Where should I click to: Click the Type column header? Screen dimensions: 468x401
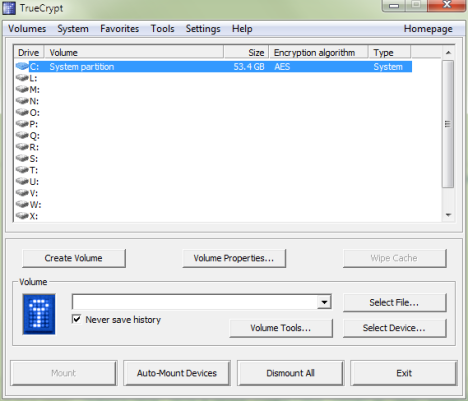[390, 52]
